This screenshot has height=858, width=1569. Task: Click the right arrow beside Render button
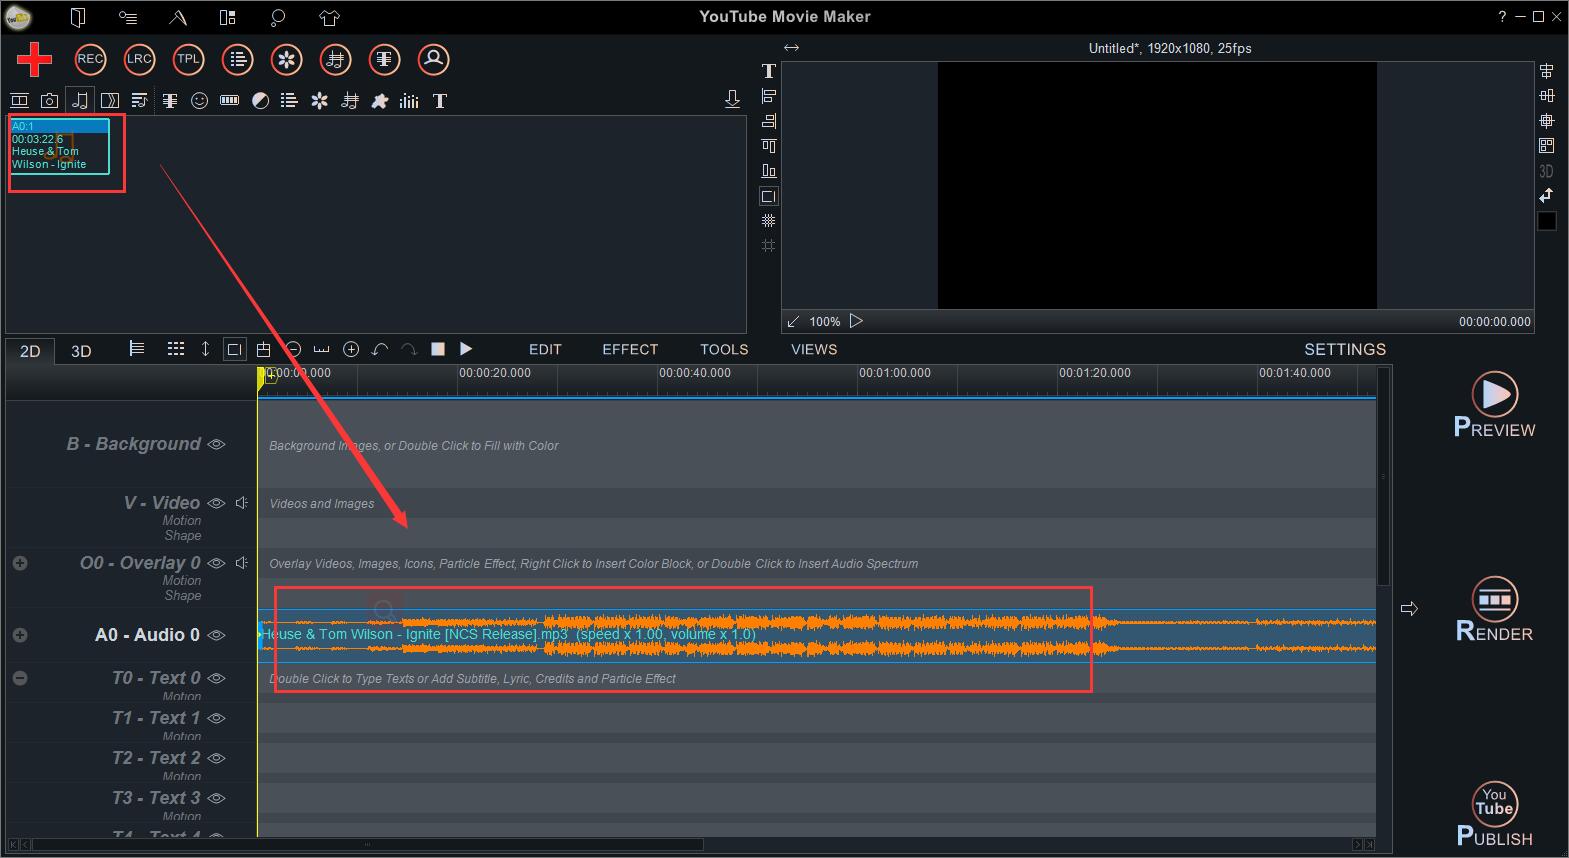point(1409,608)
